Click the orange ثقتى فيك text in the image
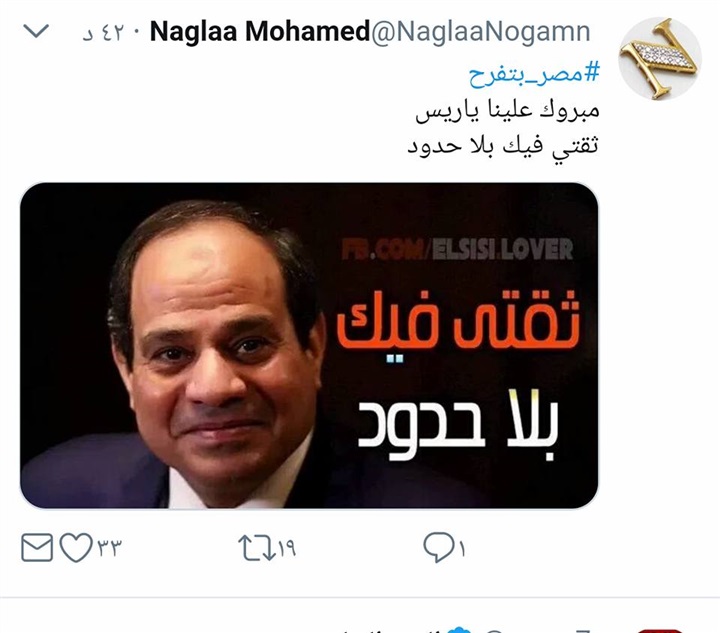The image size is (720, 633). point(458,320)
